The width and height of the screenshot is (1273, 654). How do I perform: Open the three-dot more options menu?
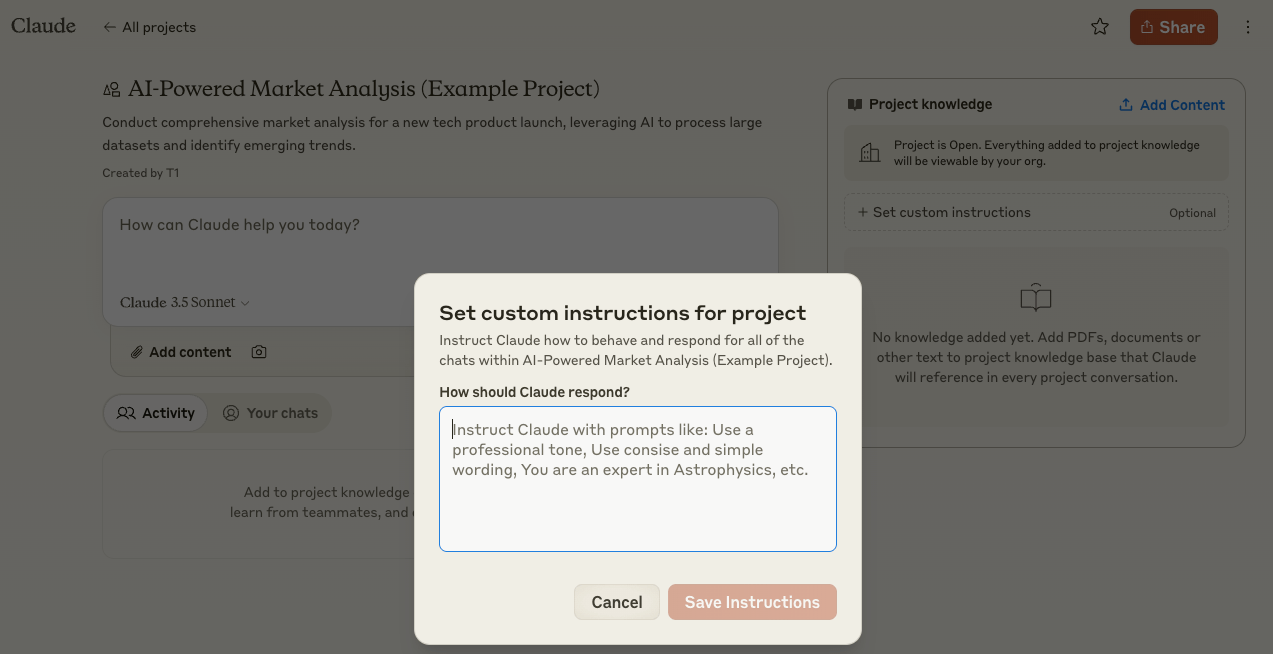pos(1247,27)
